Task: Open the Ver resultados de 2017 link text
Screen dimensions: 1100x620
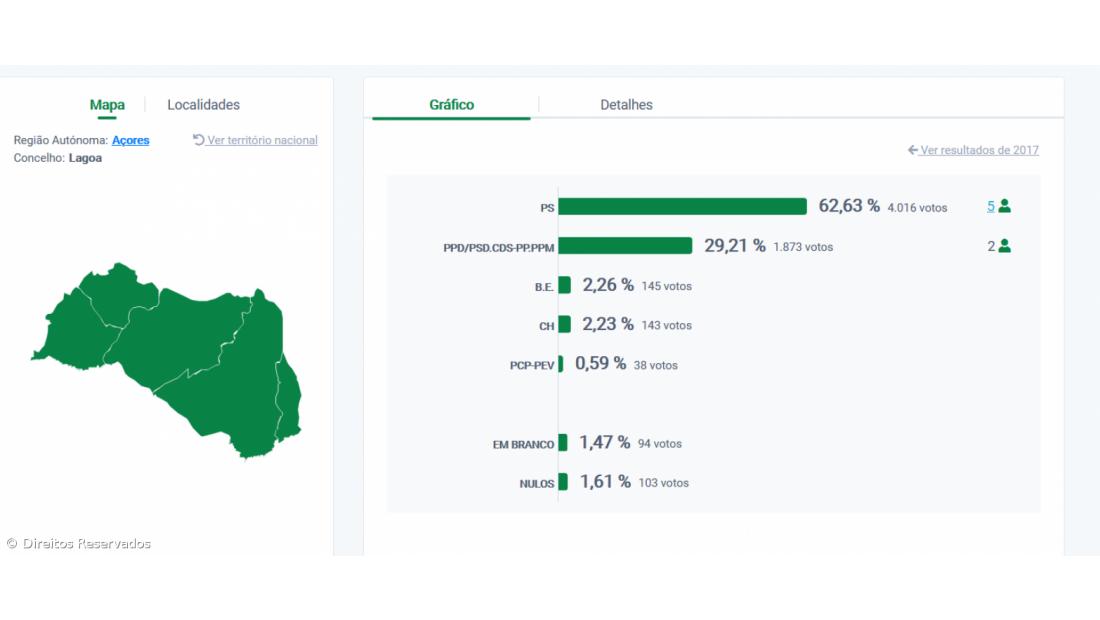Action: [979, 150]
